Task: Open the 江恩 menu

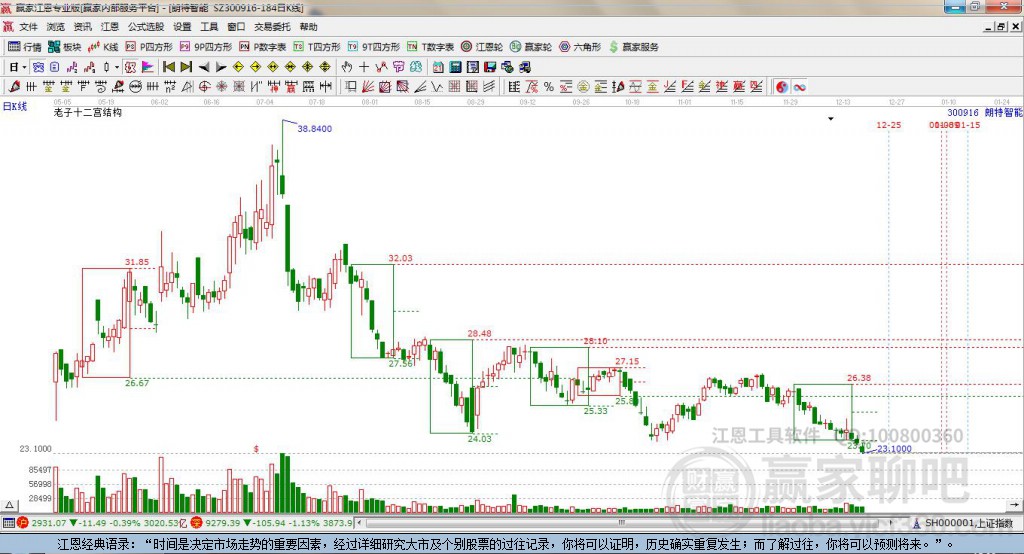Action: 110,27
